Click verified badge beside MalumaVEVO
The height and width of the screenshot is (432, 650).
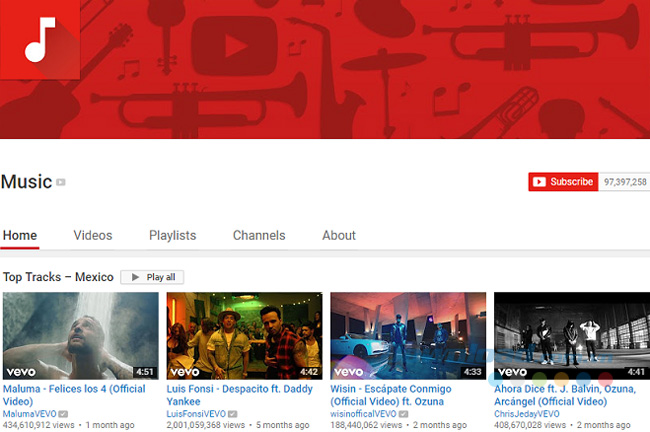(x=63, y=414)
